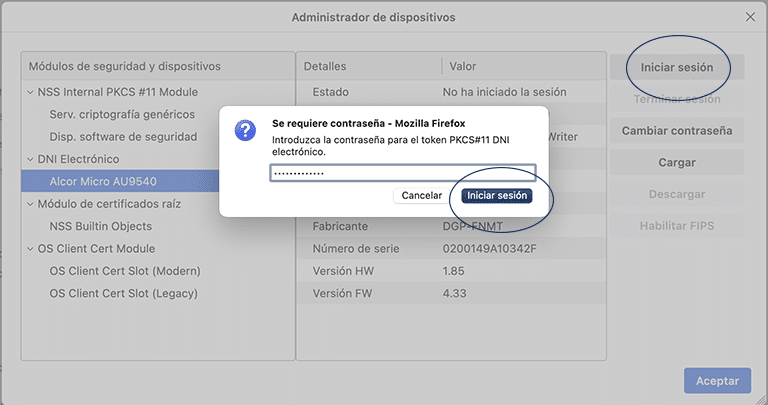Click the Valor column header

click(x=462, y=66)
